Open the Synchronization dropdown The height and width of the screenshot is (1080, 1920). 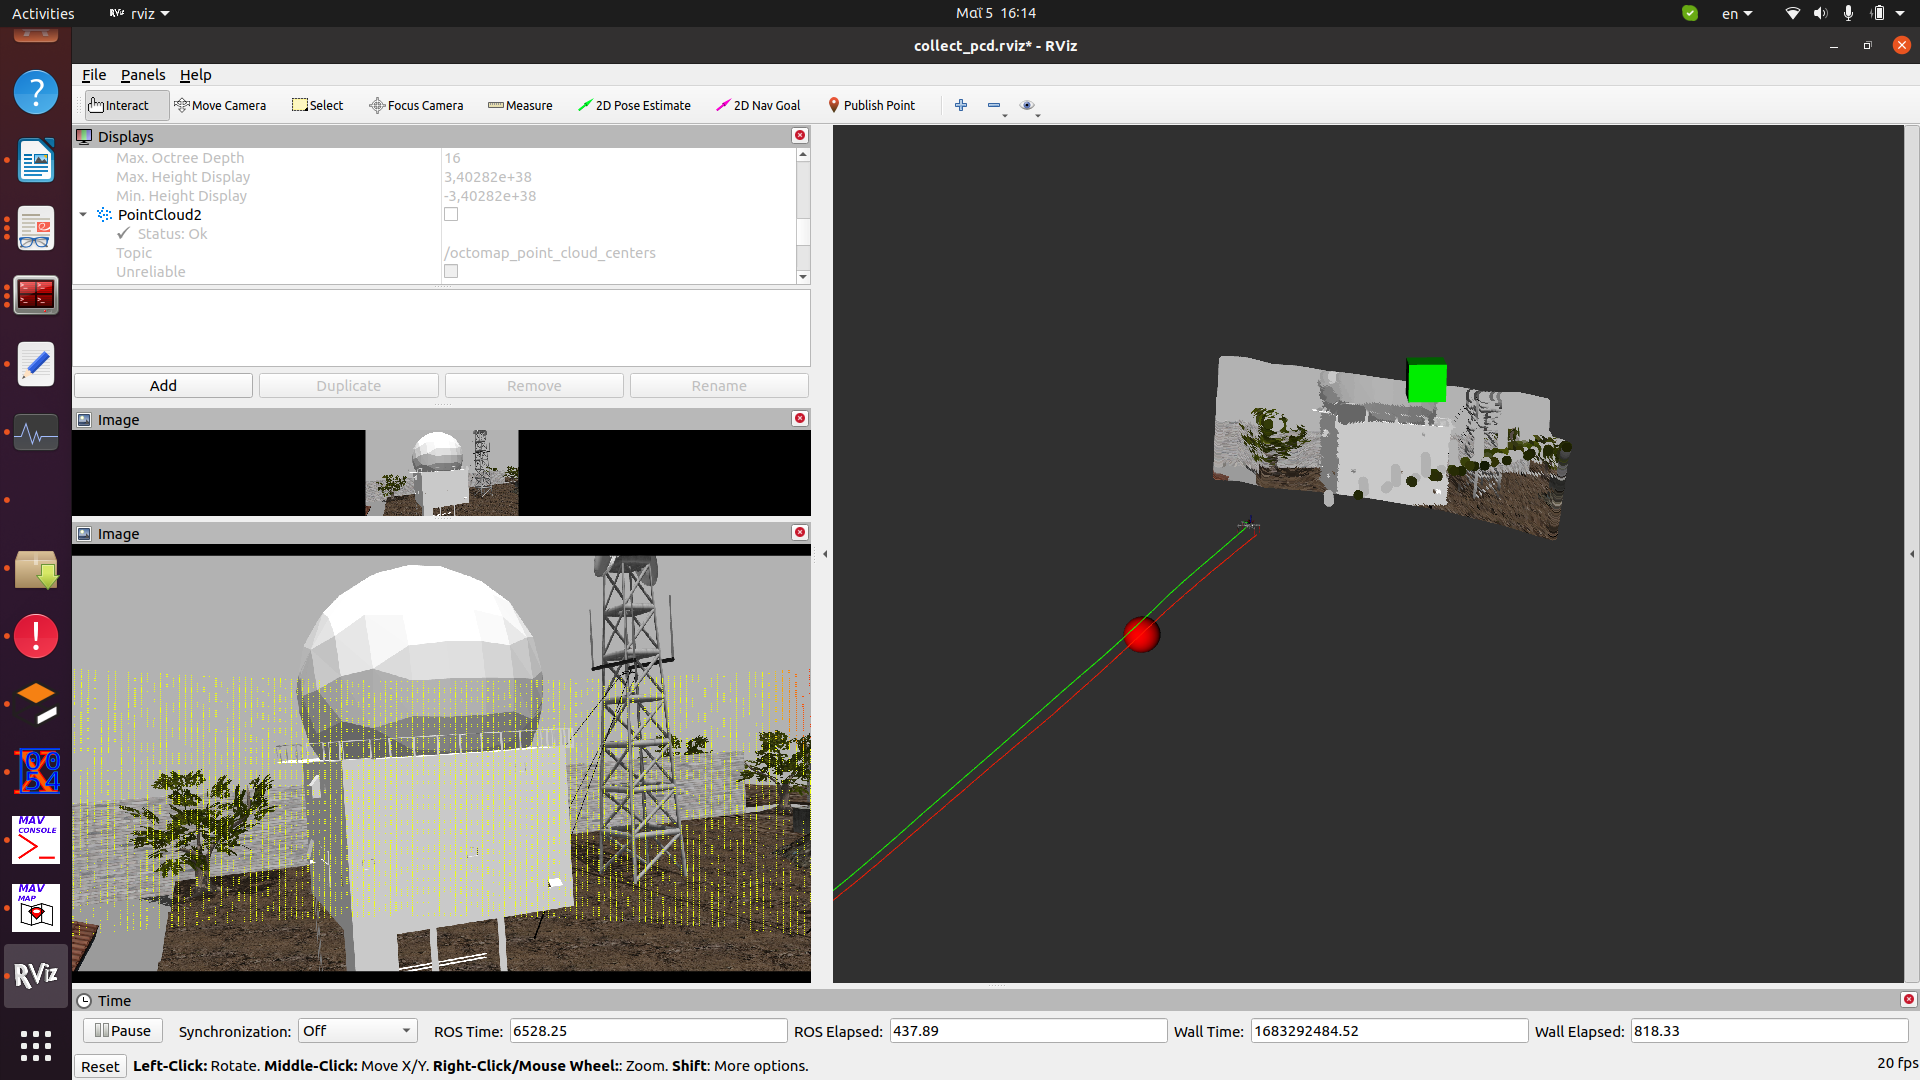click(356, 1030)
